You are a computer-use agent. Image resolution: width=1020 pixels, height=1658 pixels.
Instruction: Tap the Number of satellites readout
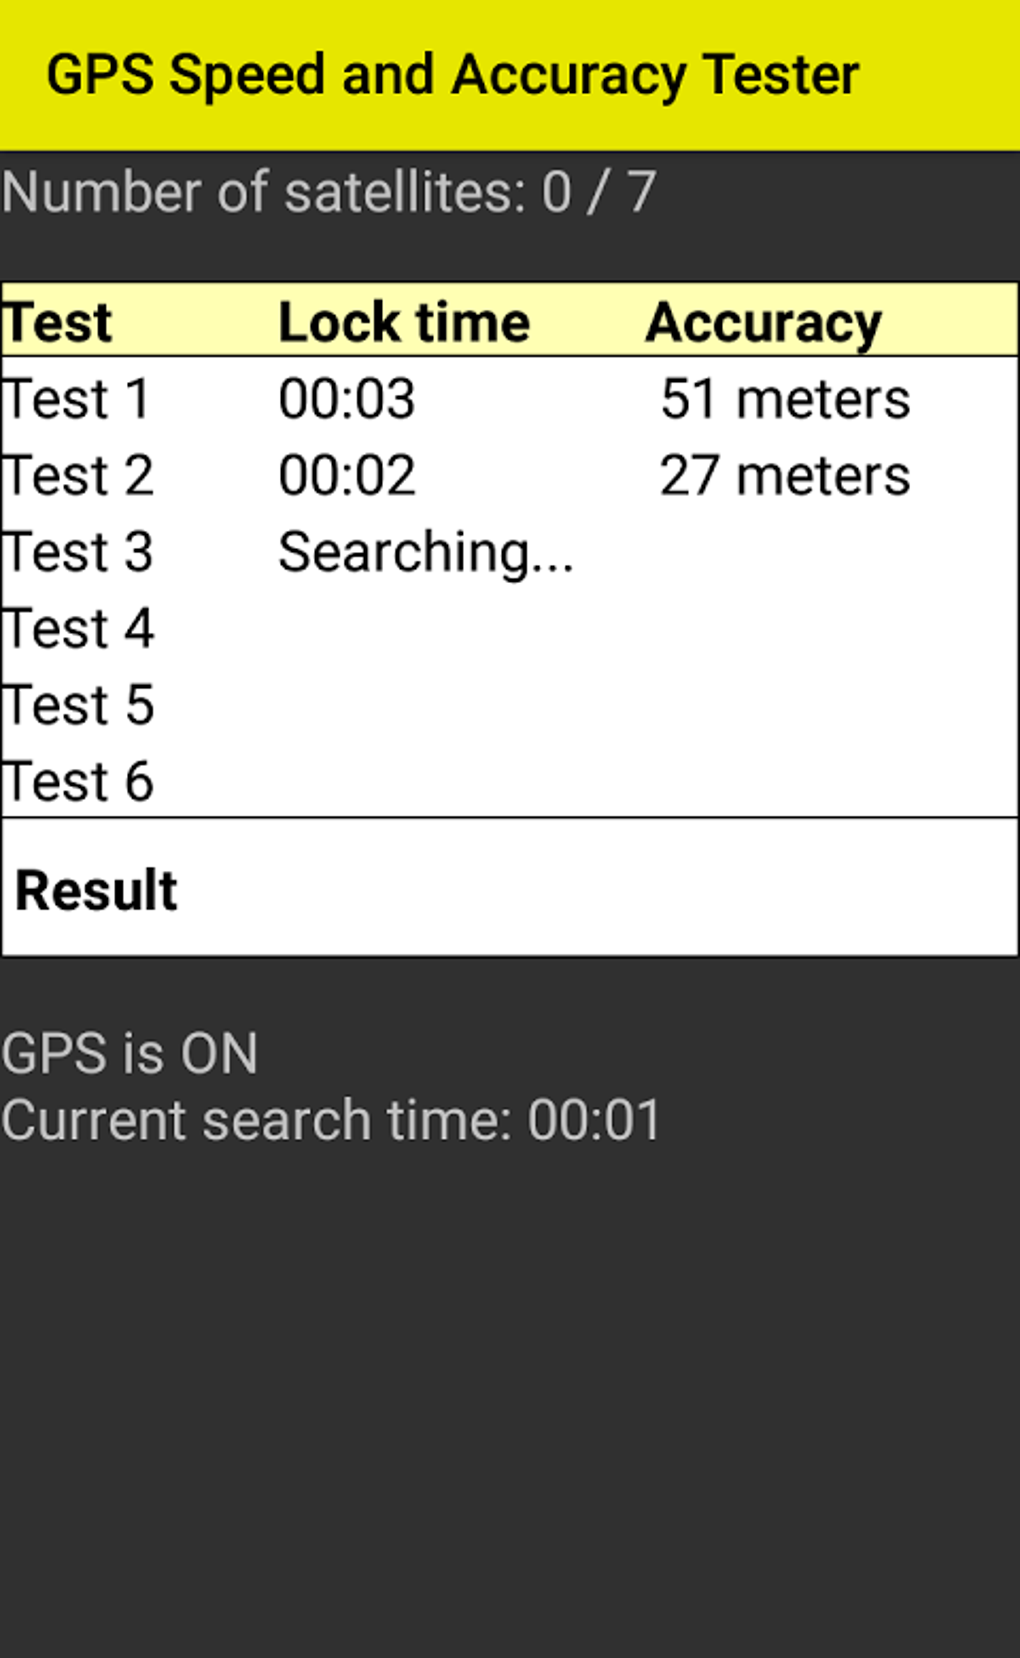tap(329, 192)
